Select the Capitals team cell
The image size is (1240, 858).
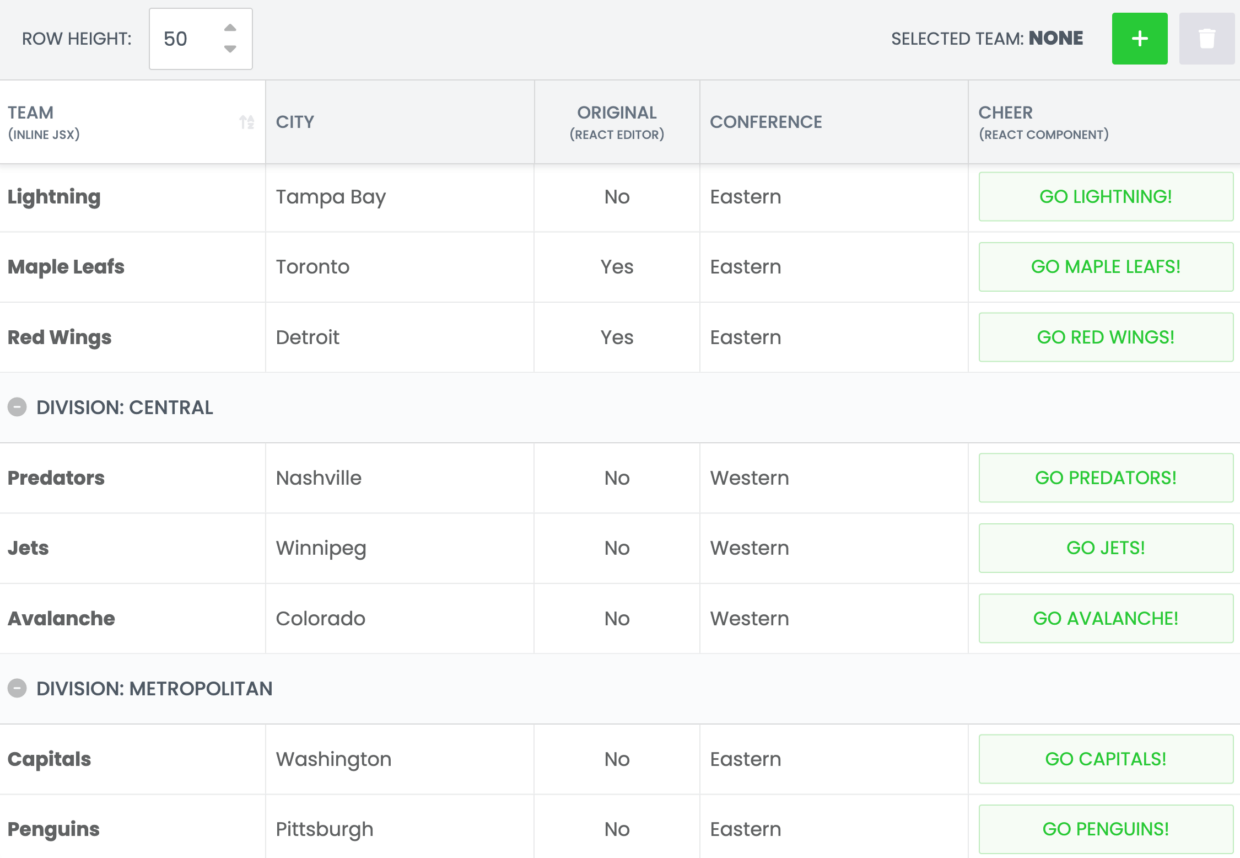[x=132, y=759]
